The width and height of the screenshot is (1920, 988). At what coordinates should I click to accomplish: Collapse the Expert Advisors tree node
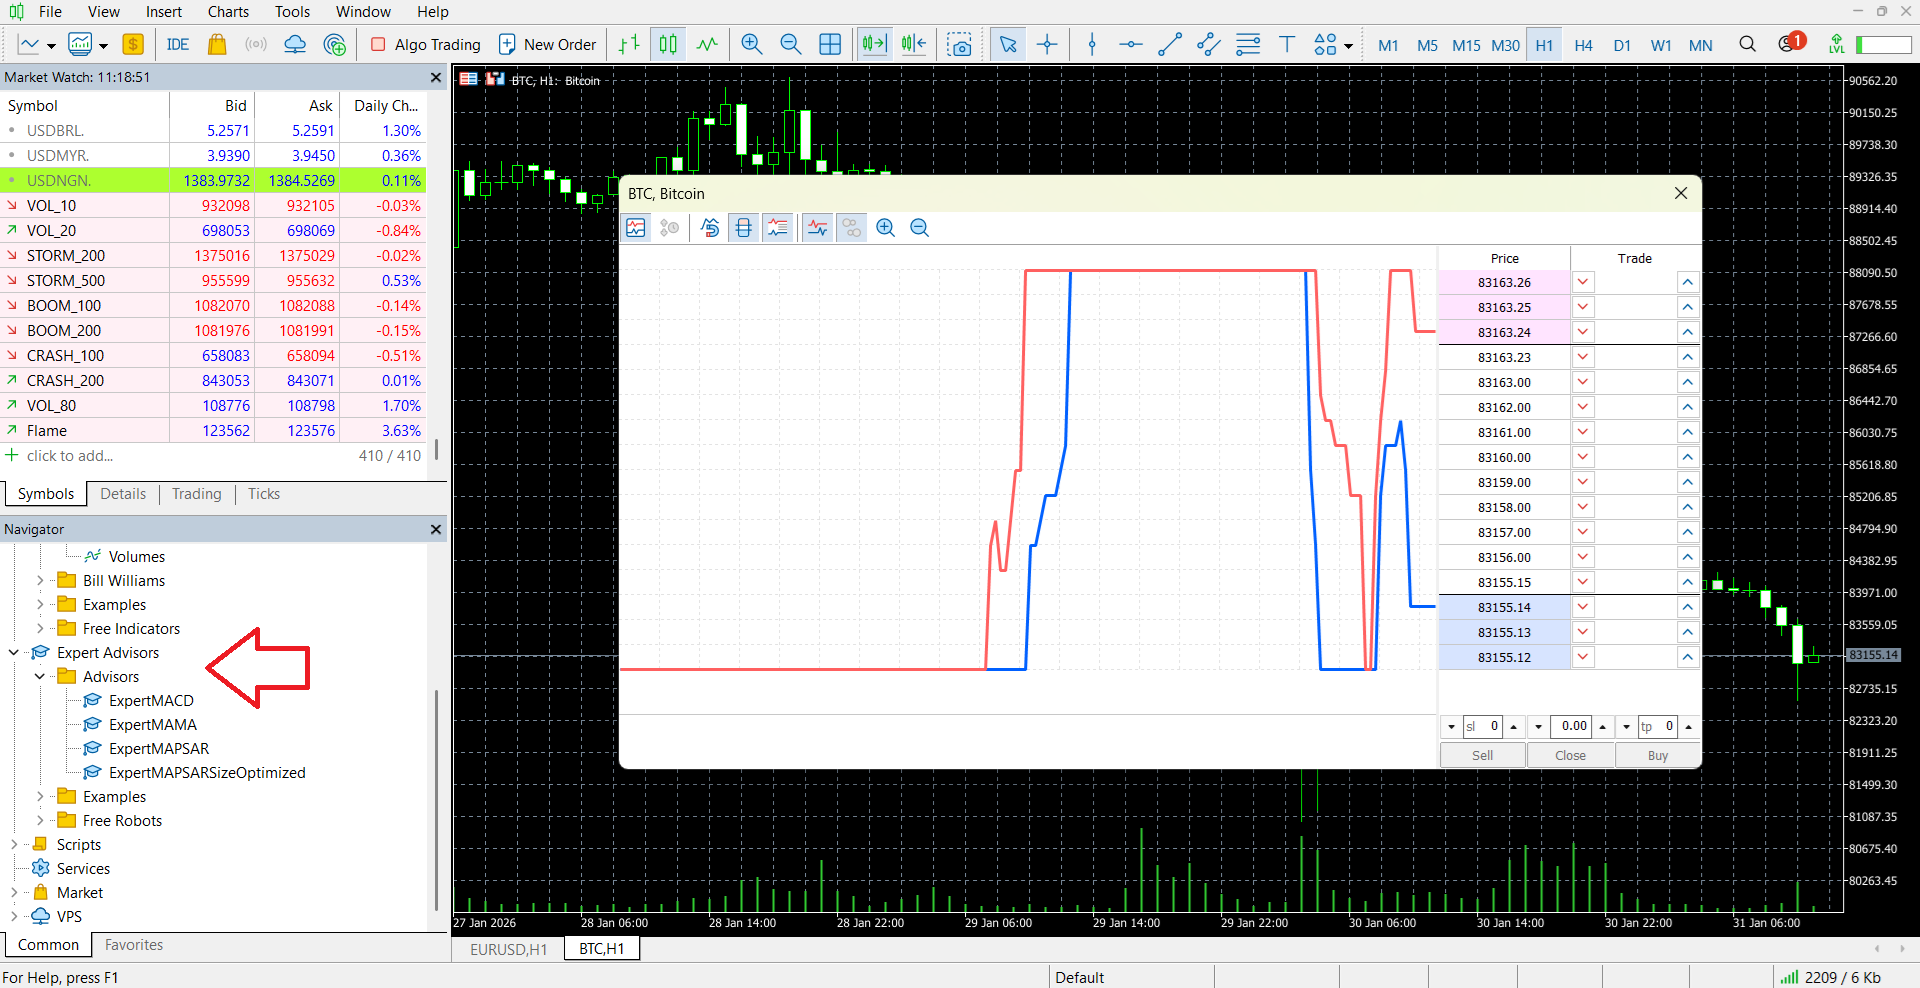13,652
